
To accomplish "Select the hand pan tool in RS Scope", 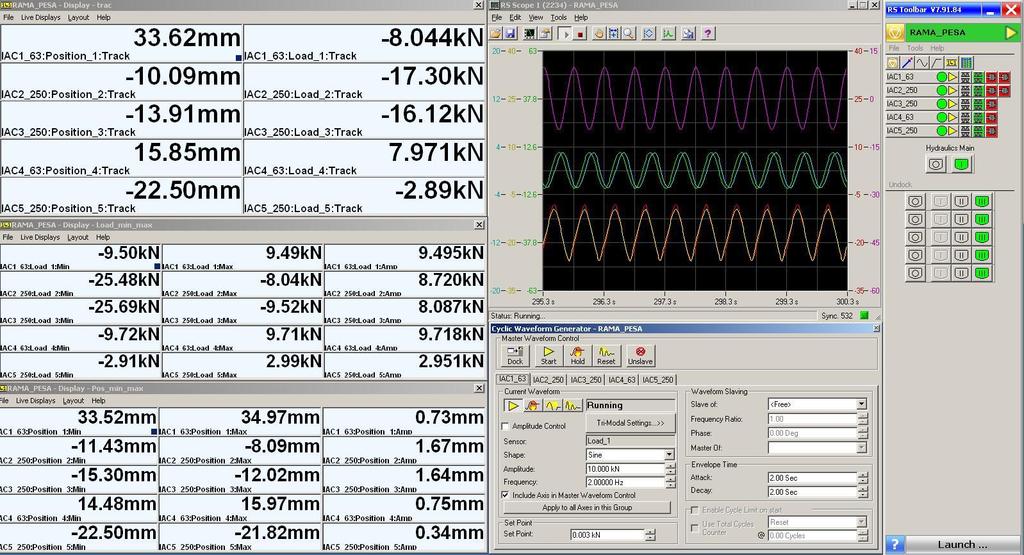I will click(x=599, y=33).
